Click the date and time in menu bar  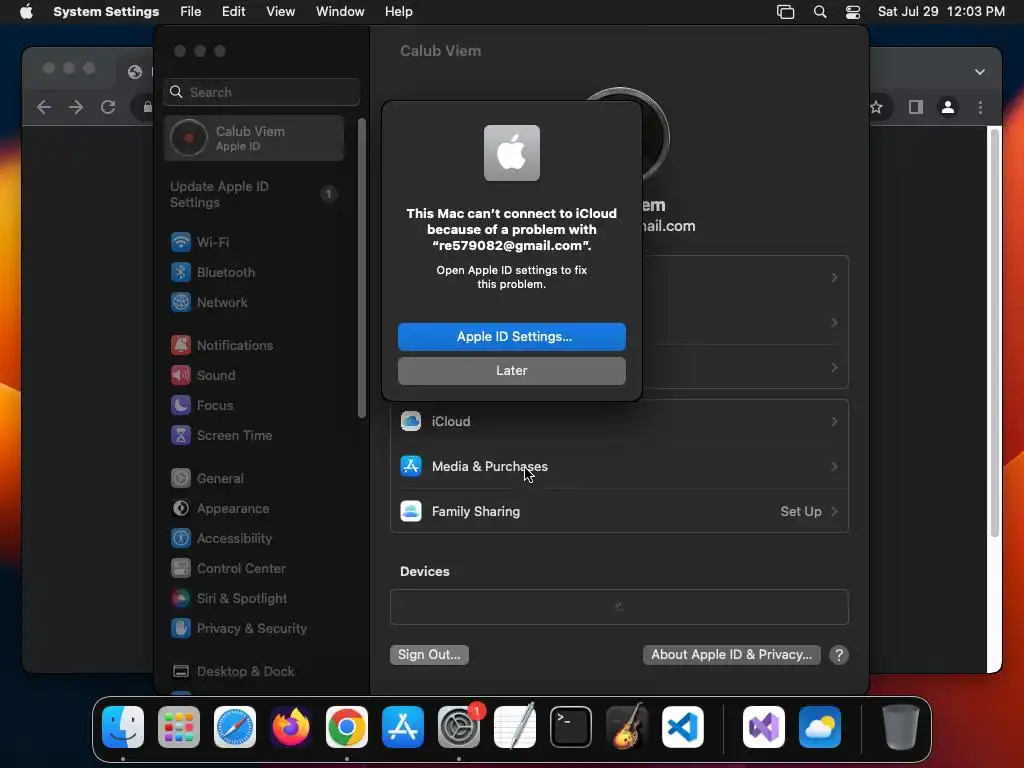click(x=941, y=12)
